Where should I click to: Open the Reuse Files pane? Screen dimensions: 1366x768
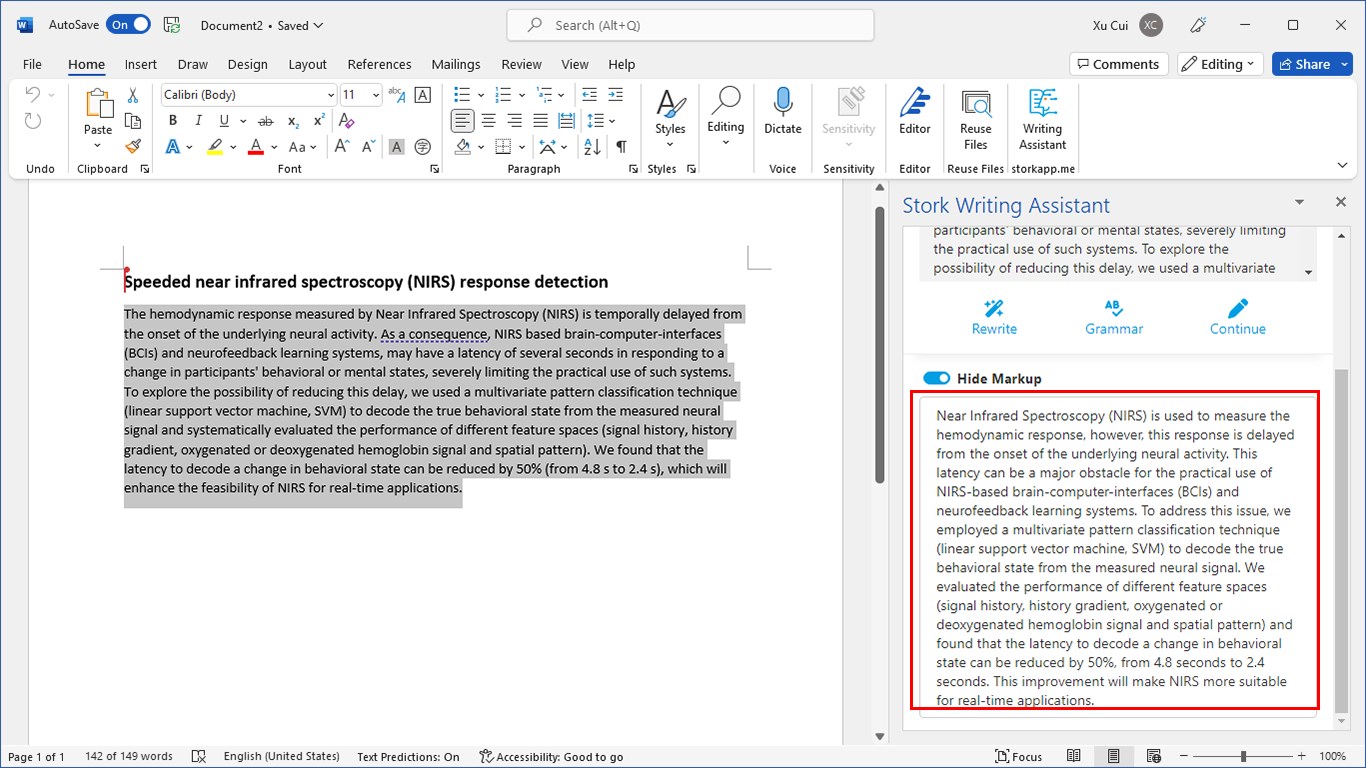[975, 118]
